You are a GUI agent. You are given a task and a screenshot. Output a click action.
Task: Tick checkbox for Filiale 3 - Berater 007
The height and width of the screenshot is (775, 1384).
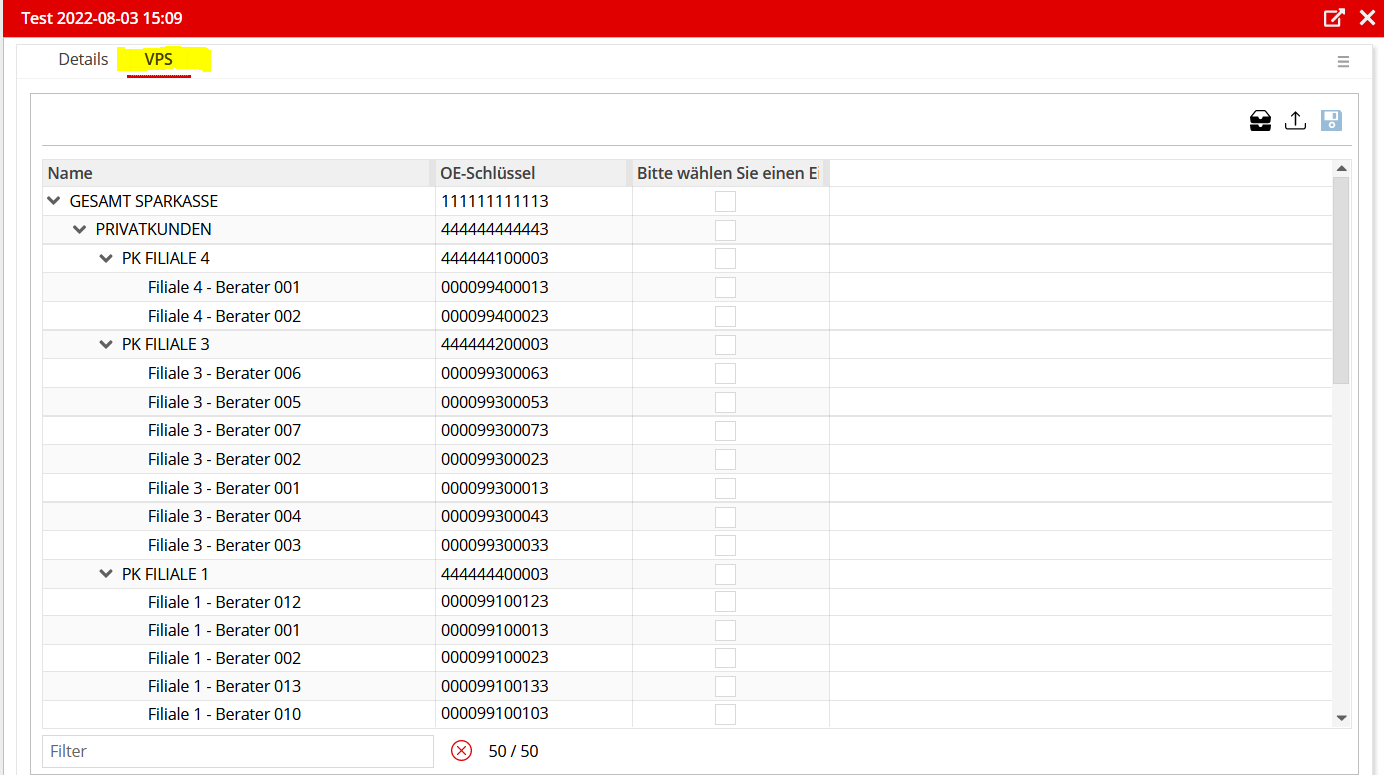tap(725, 431)
